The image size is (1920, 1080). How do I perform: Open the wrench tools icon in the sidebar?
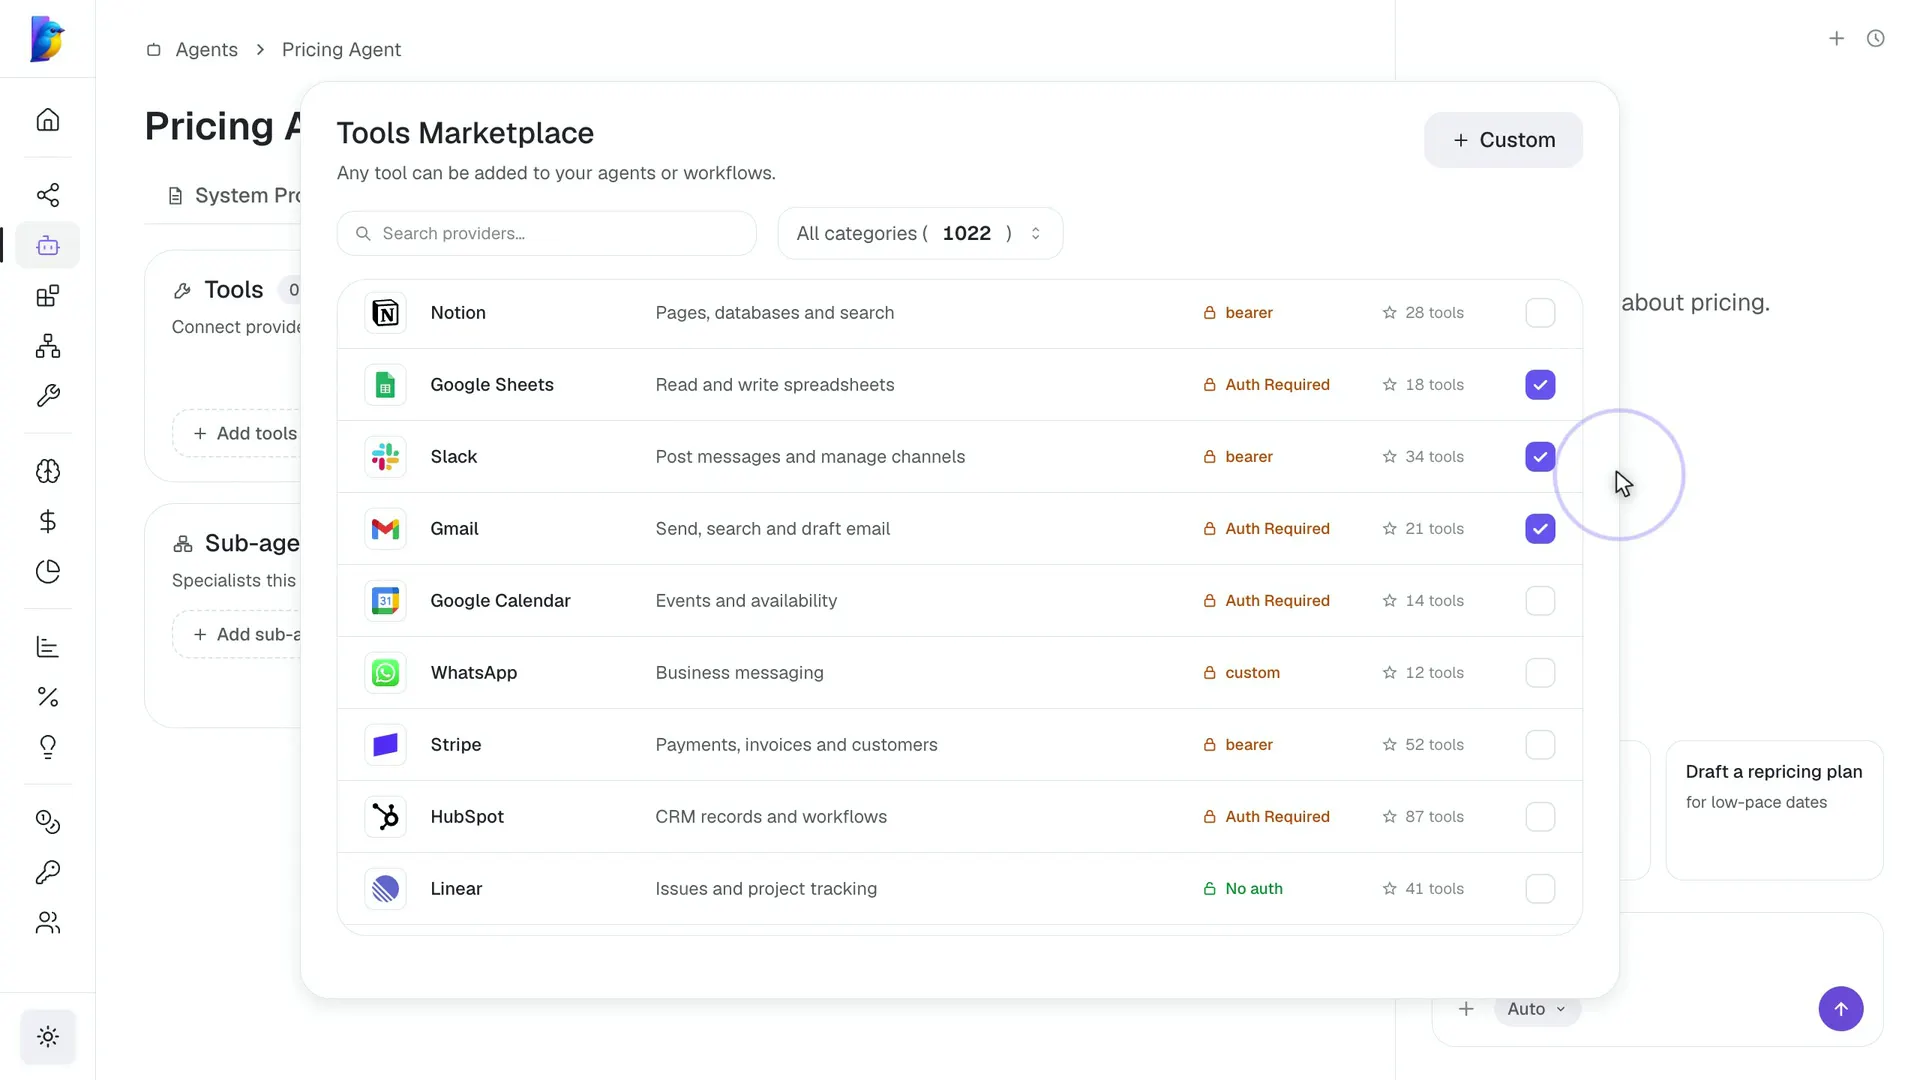[48, 396]
